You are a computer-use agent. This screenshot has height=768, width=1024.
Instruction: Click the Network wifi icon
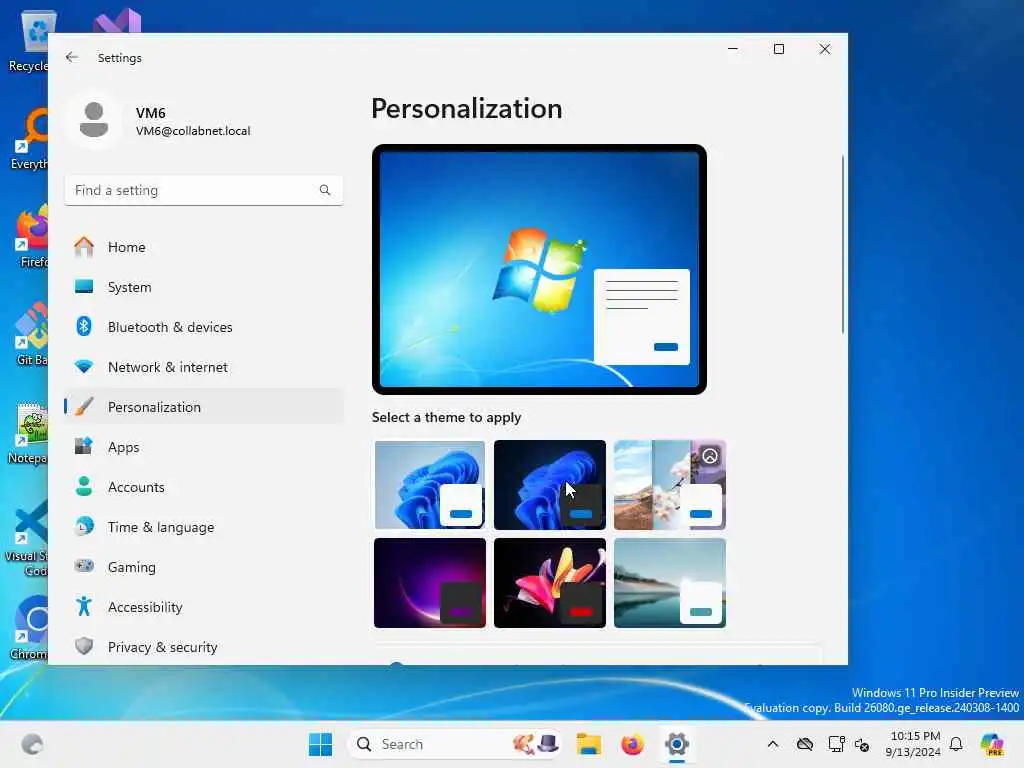pyautogui.click(x=84, y=366)
